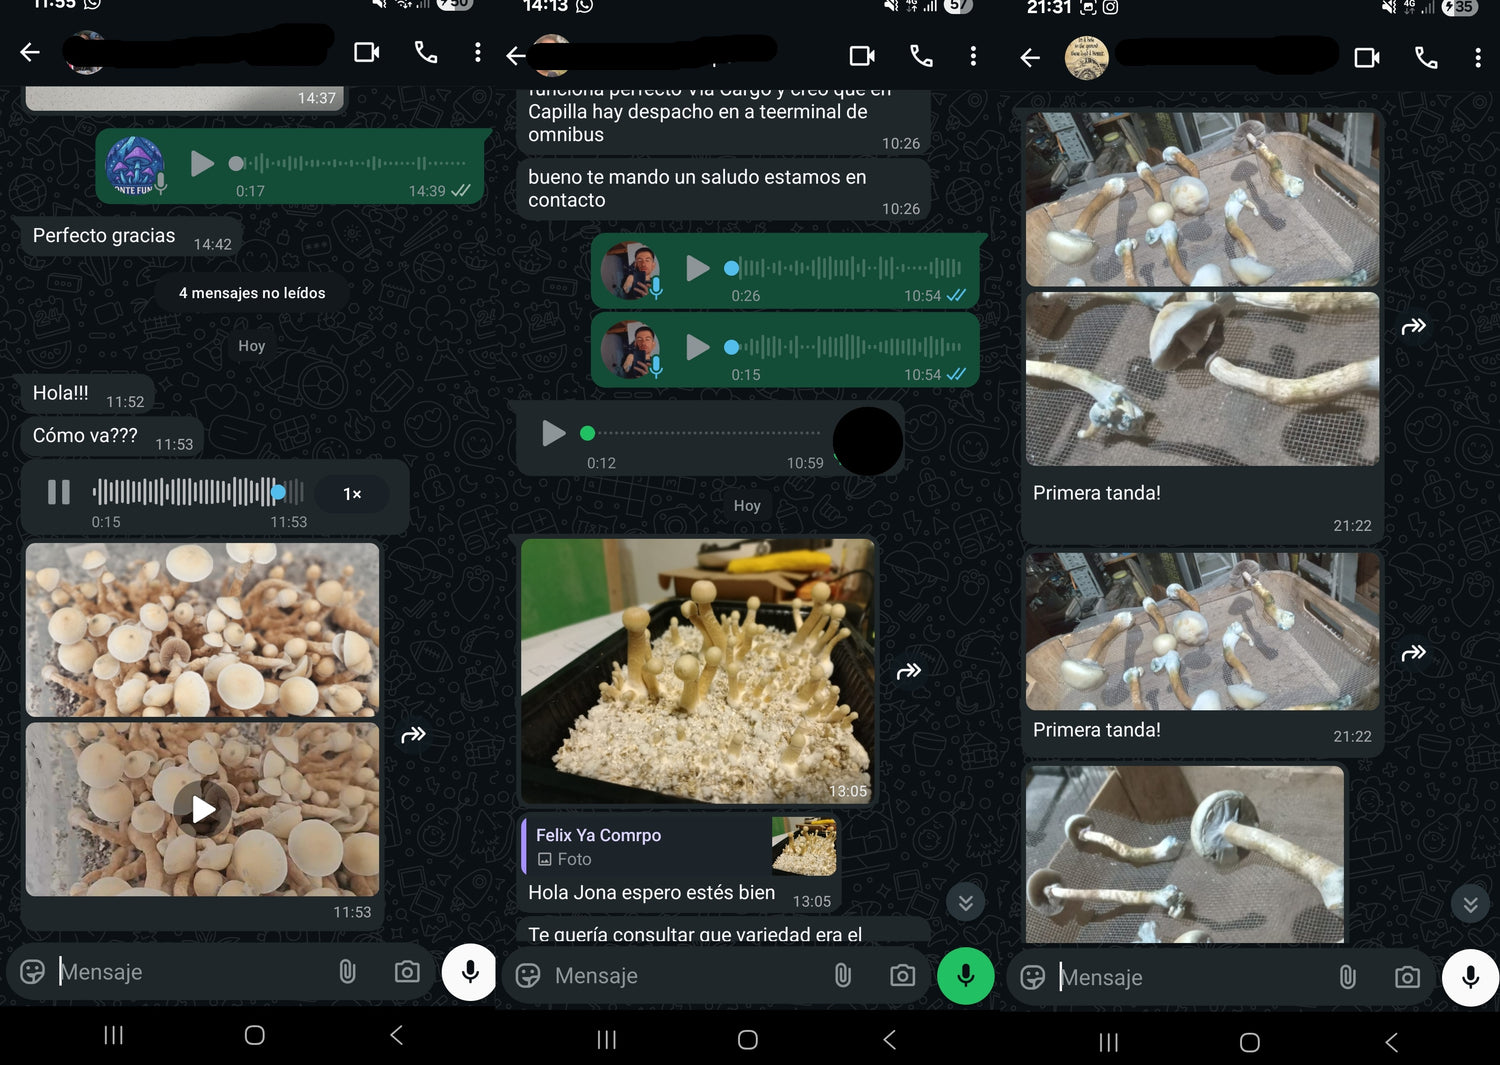
Task: Open the three-dot overflow menu in the right chat
Action: (1477, 57)
